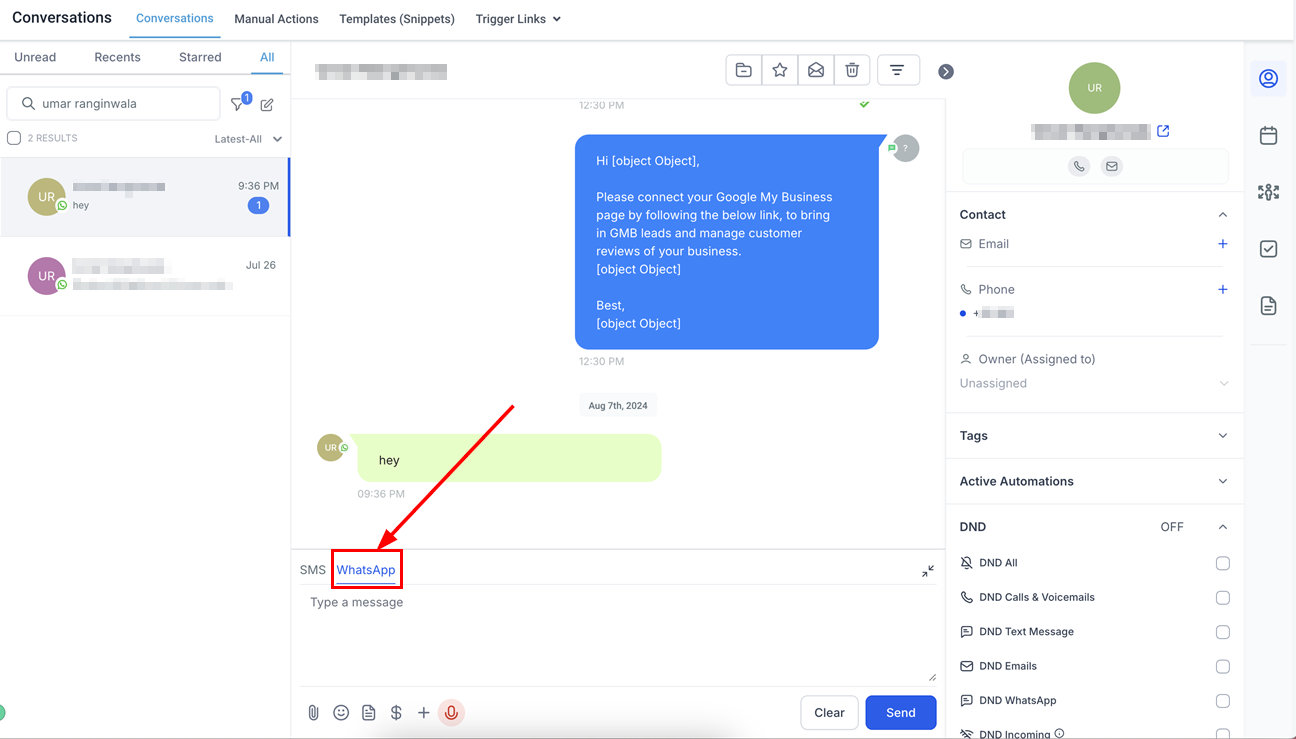
Task: Collapse message composer arrows icon
Action: 928,571
